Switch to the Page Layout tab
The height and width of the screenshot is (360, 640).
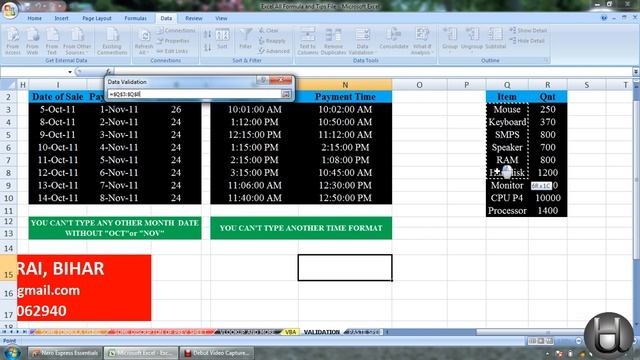point(97,18)
